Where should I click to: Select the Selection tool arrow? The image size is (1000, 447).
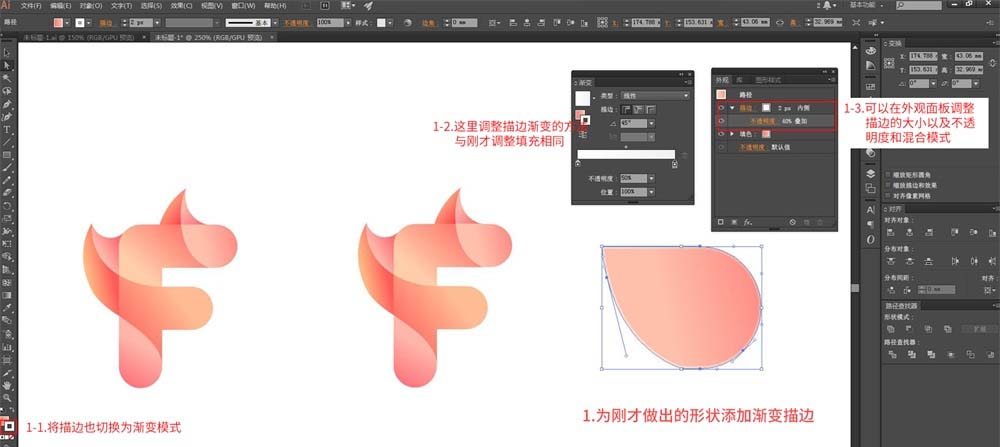point(7,52)
